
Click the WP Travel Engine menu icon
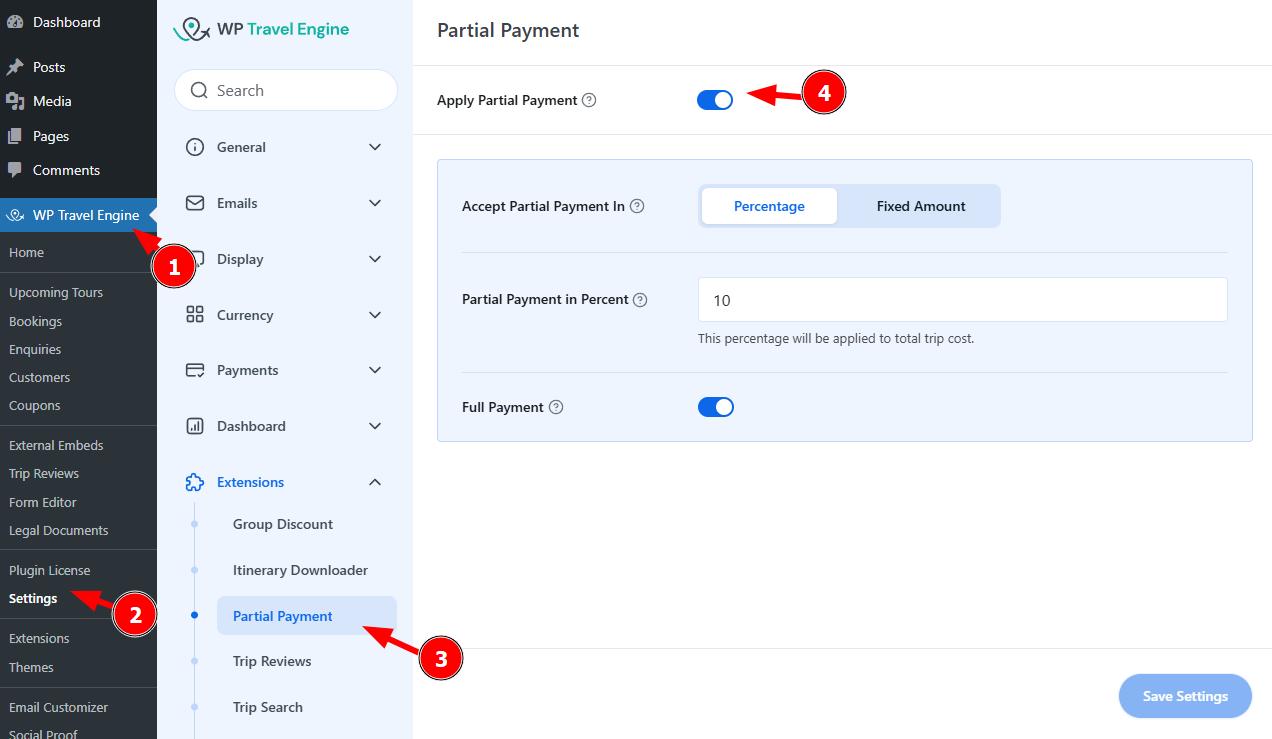15,215
